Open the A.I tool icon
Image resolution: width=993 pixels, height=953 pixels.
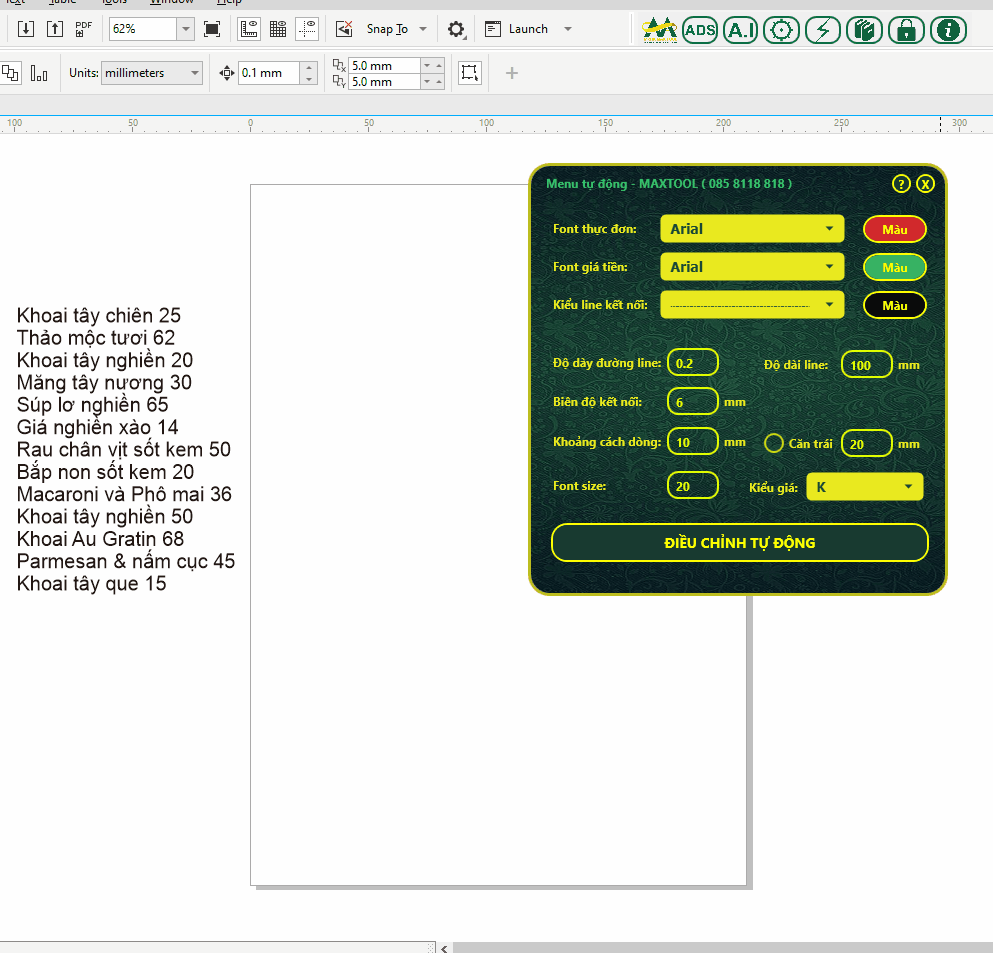pyautogui.click(x=740, y=30)
